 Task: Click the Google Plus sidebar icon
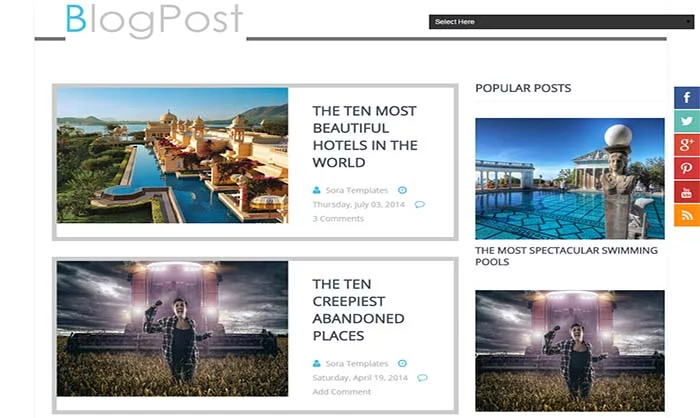pyautogui.click(x=687, y=145)
